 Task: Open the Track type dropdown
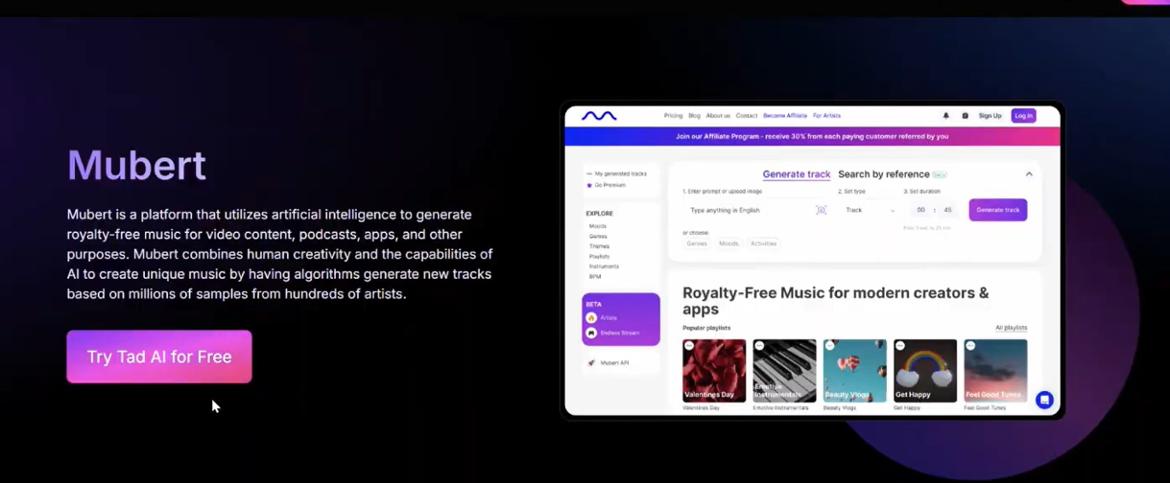coord(869,211)
